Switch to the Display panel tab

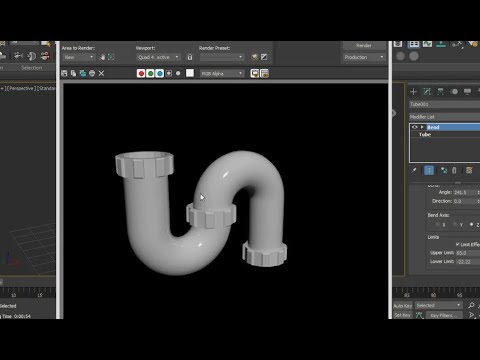point(468,92)
